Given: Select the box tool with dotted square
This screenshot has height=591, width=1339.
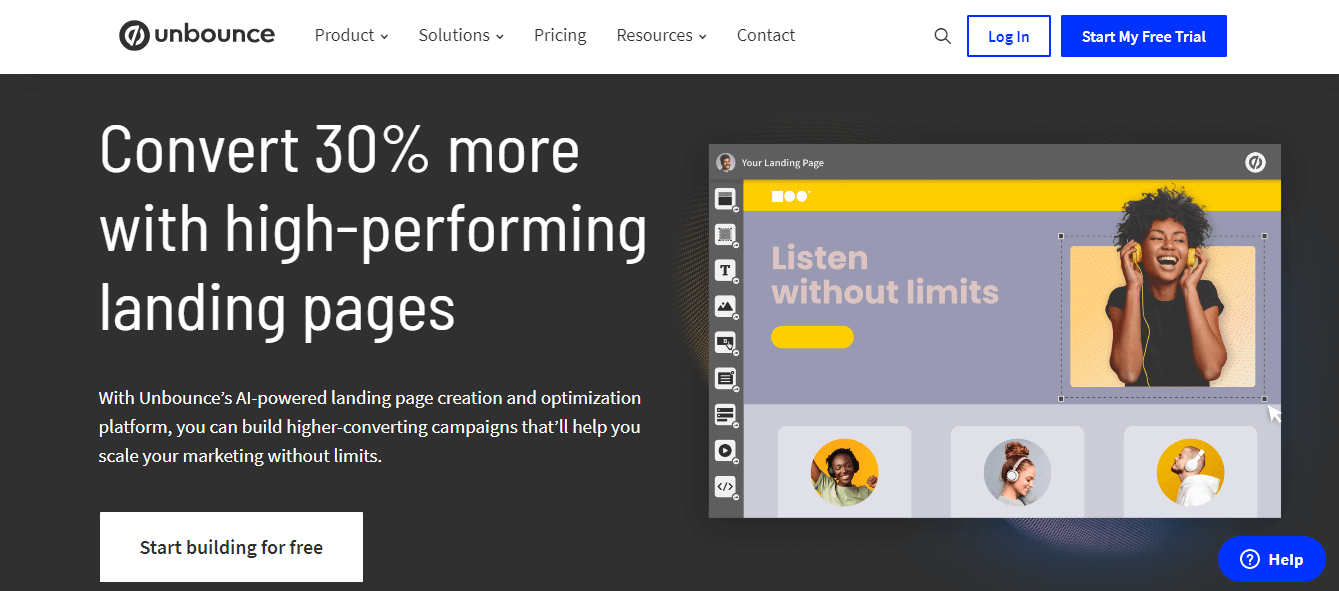Looking at the screenshot, I should [x=725, y=235].
